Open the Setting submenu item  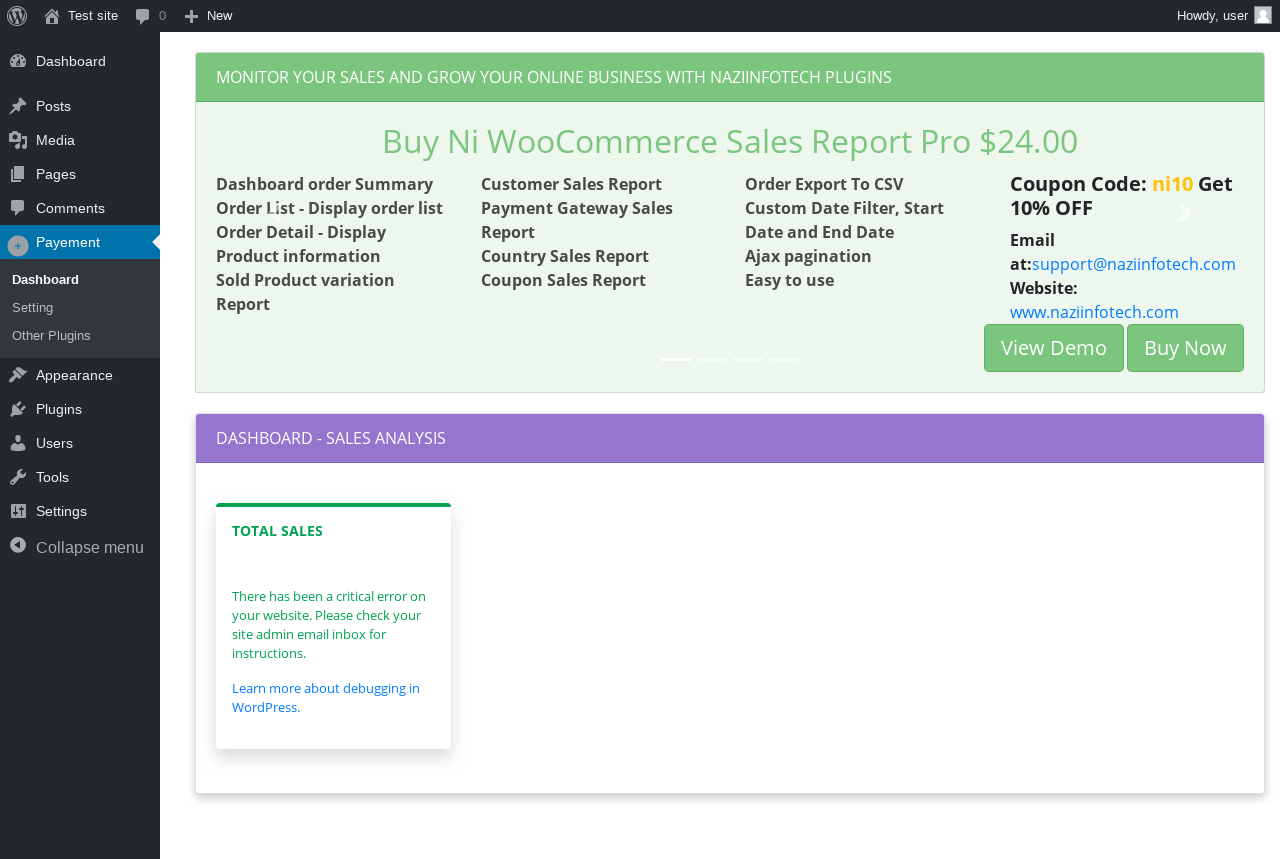(33, 307)
